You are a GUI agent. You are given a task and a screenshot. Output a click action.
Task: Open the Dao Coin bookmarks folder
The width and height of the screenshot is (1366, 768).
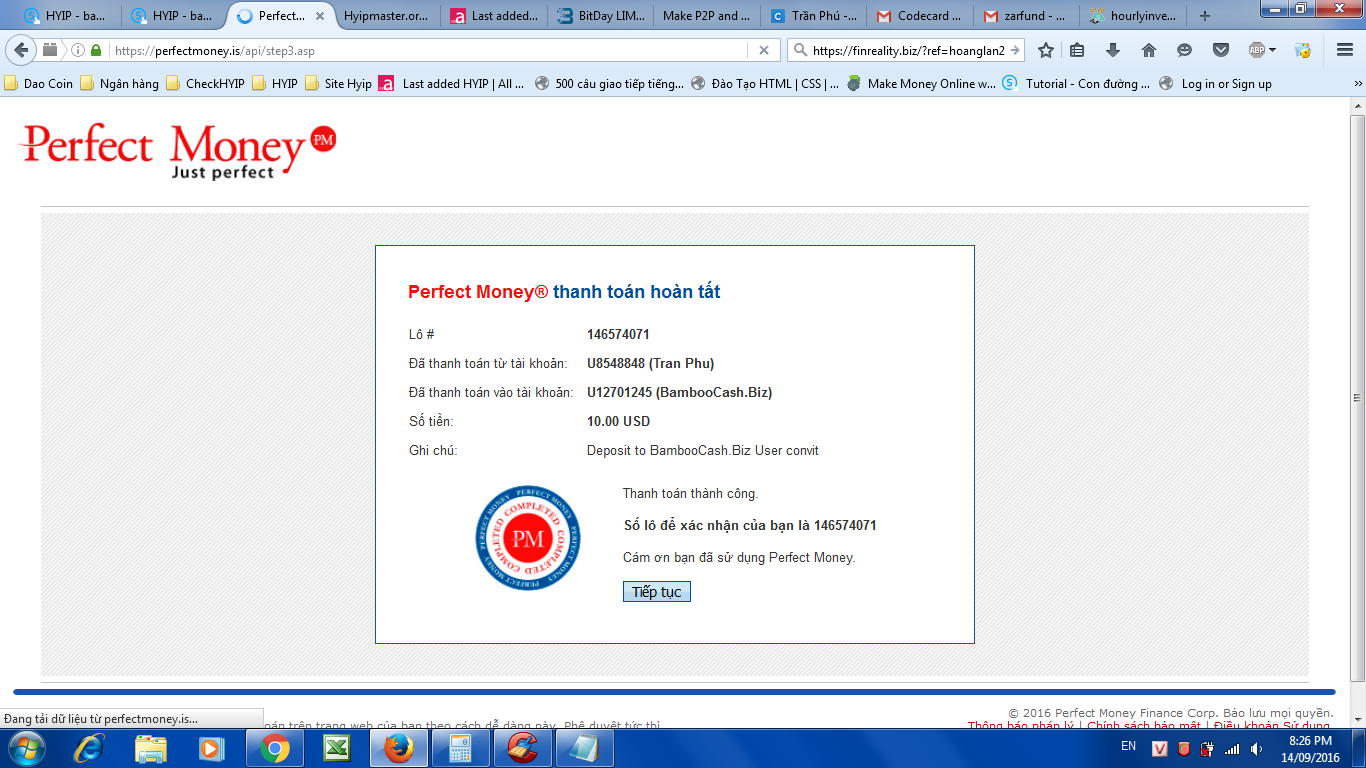pyautogui.click(x=39, y=84)
